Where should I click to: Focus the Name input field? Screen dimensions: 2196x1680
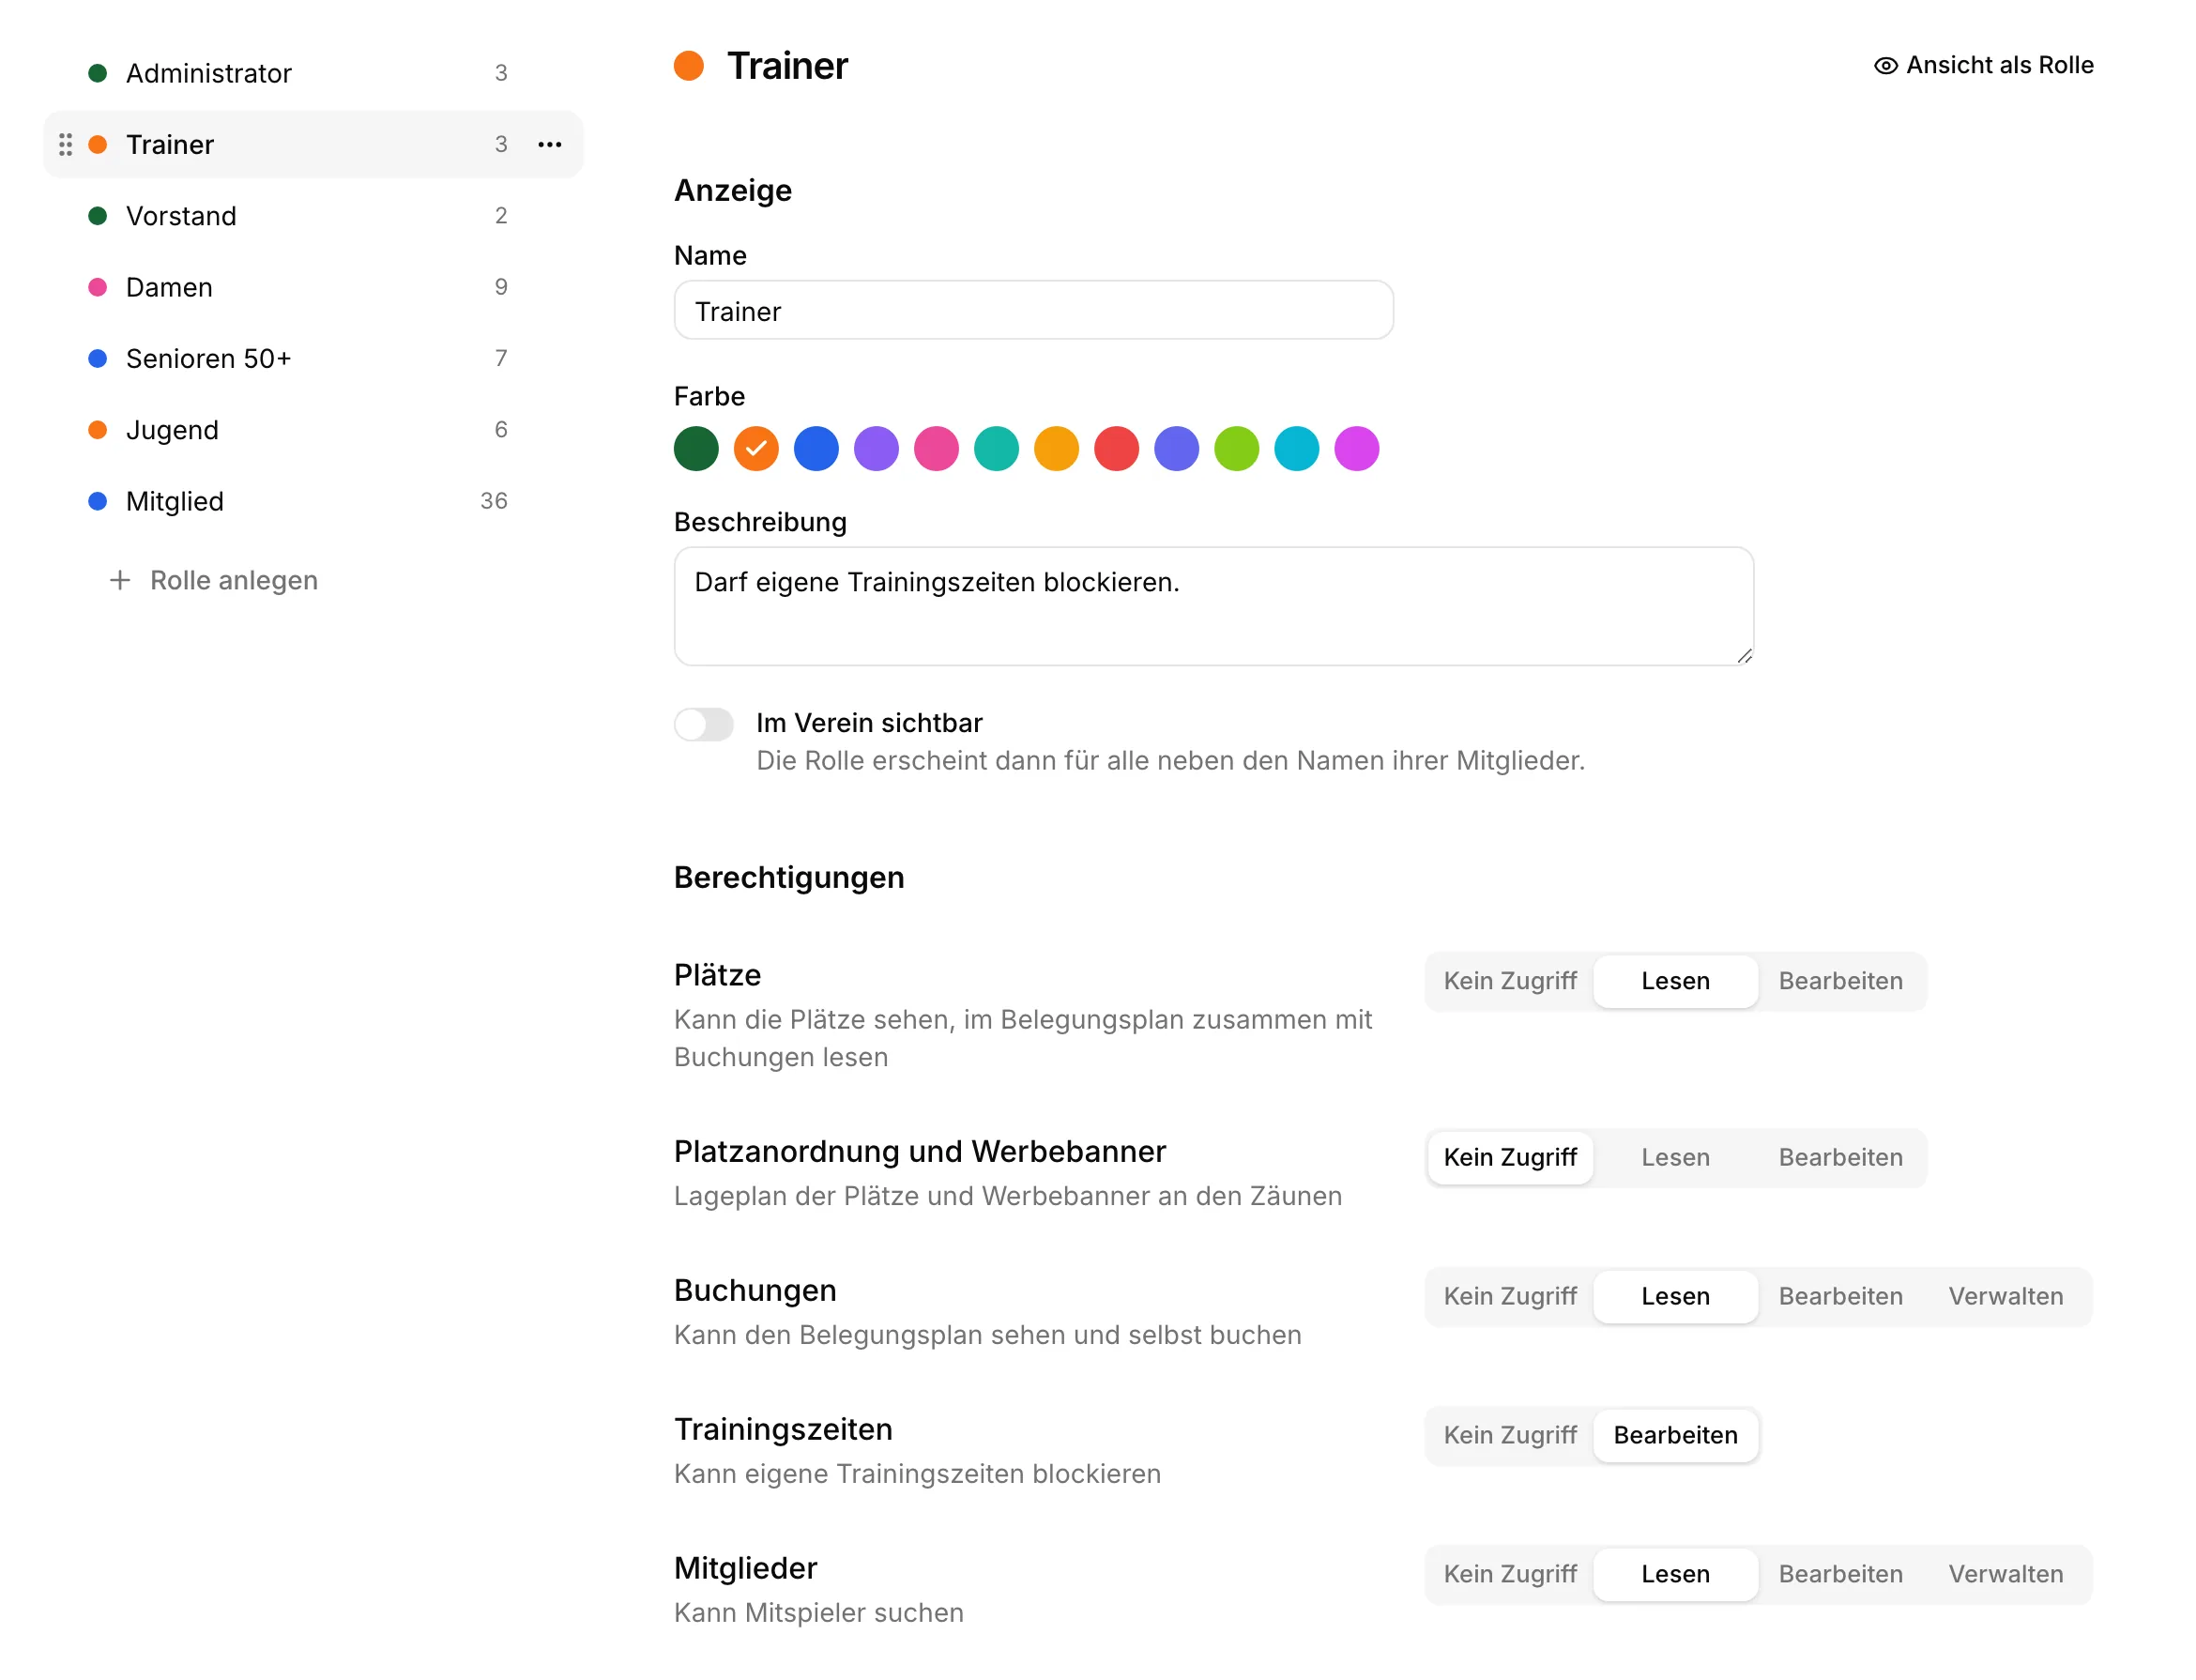tap(1033, 311)
